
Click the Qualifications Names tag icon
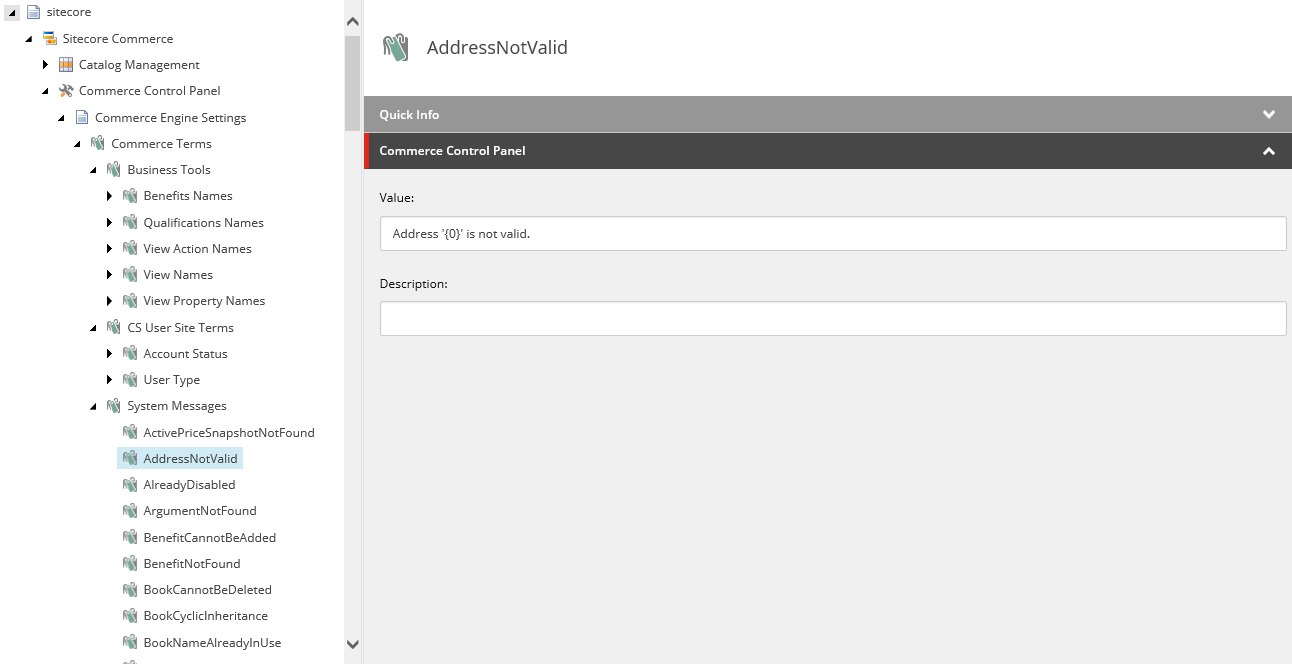(x=130, y=222)
